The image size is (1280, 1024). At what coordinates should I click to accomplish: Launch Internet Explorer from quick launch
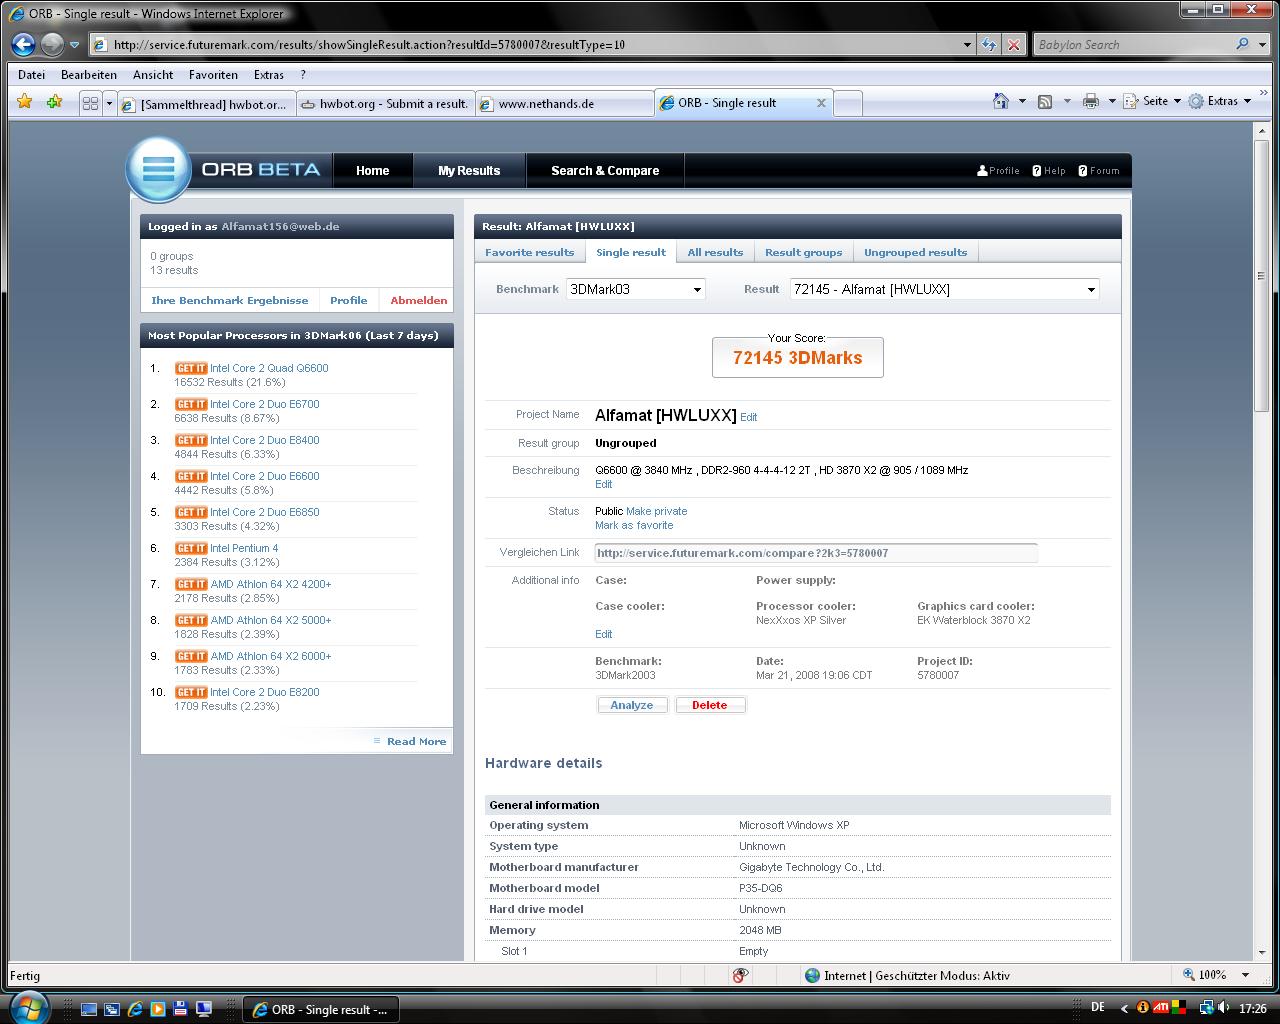(x=135, y=1009)
